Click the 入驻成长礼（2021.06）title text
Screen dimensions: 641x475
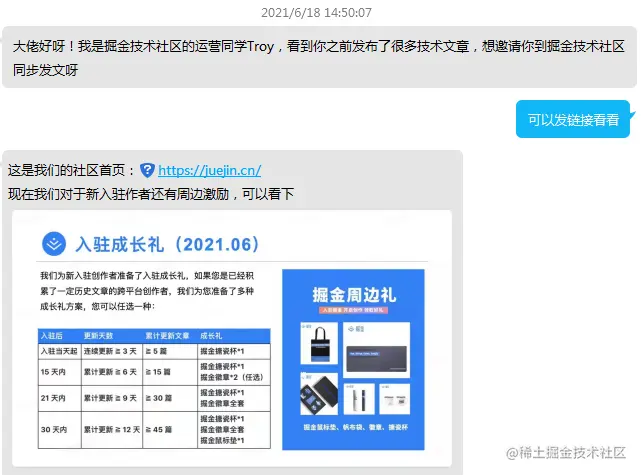coord(167,244)
